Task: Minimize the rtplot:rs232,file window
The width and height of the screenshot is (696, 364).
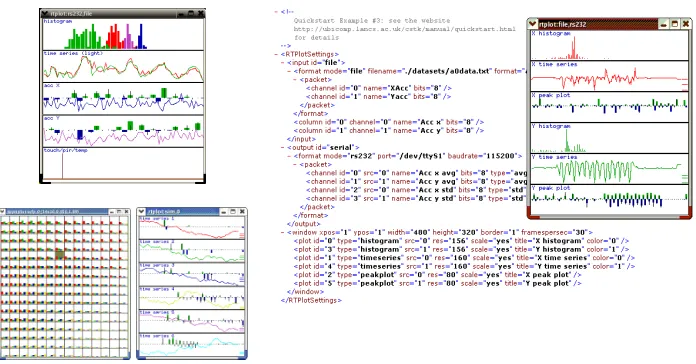Action: pos(182,14)
